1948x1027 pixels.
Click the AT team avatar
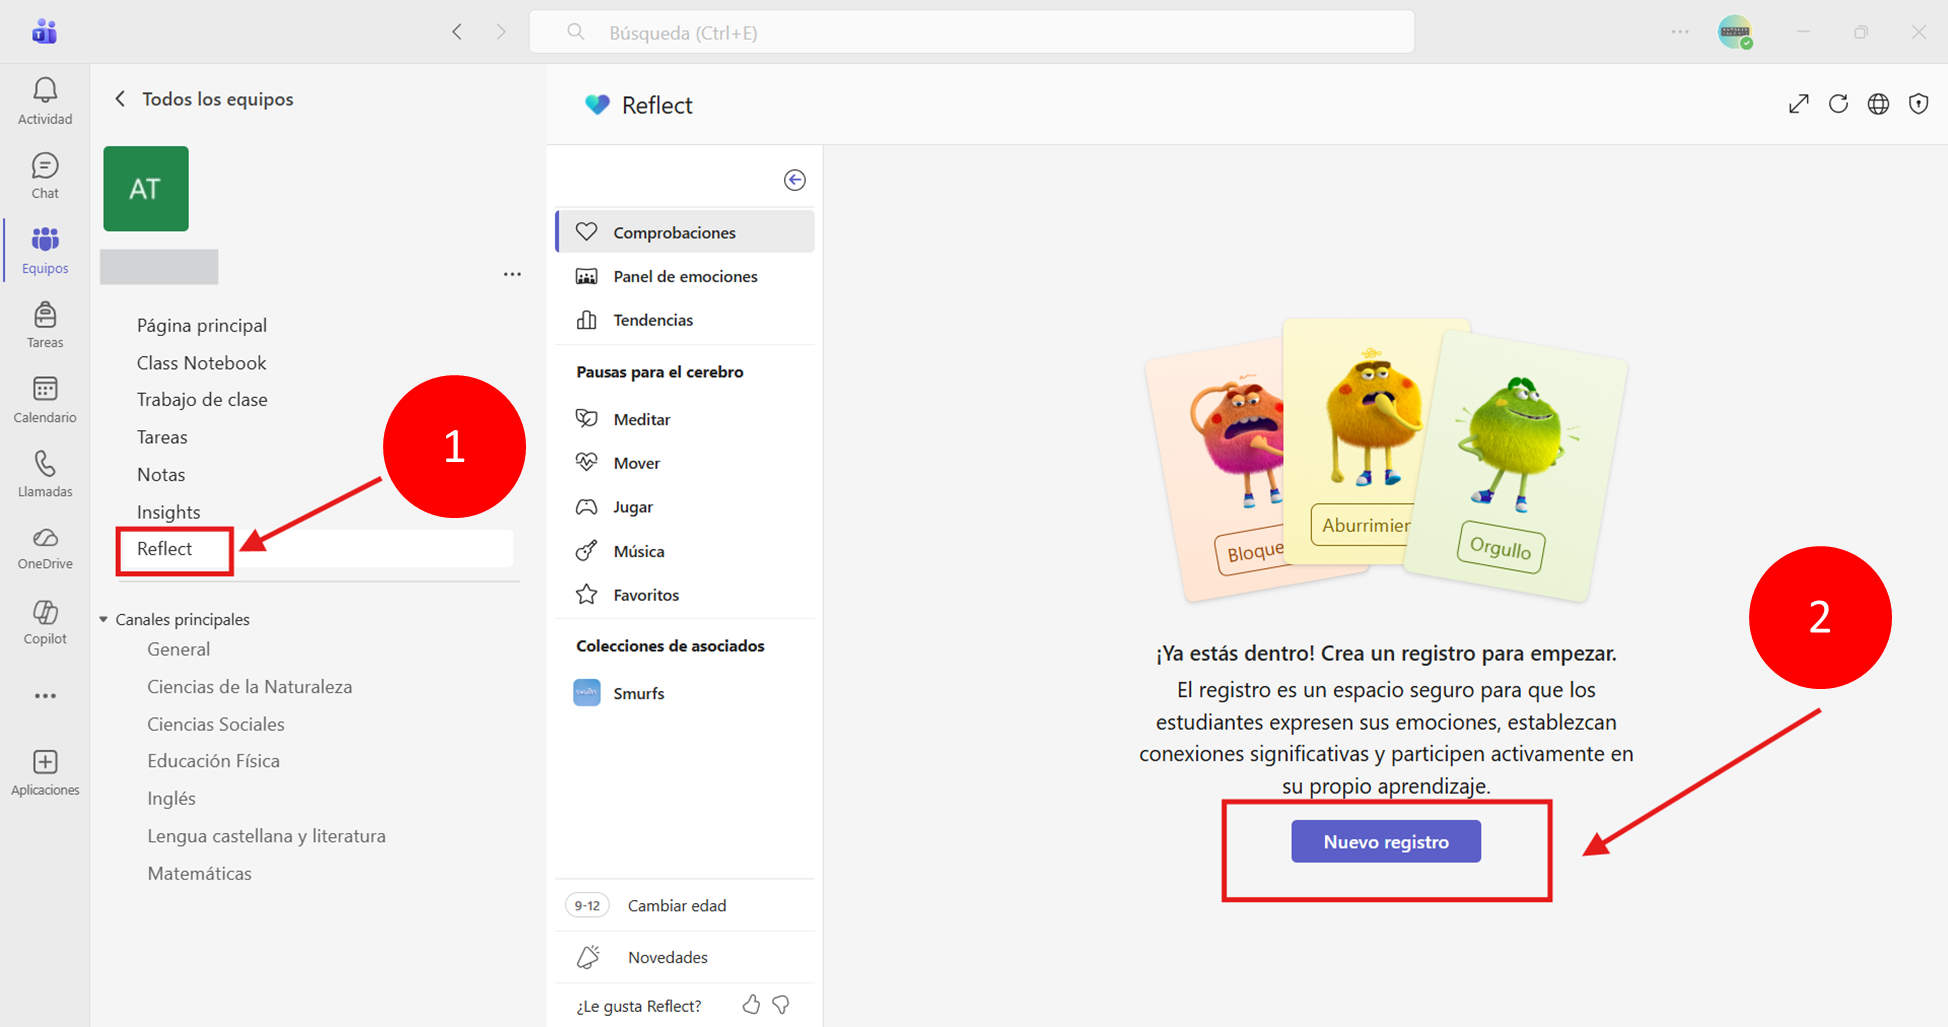click(146, 189)
